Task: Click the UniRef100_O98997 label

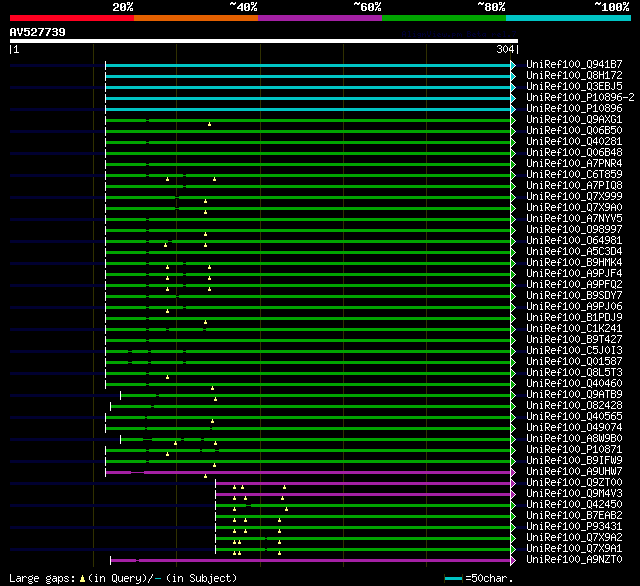Action: point(574,230)
